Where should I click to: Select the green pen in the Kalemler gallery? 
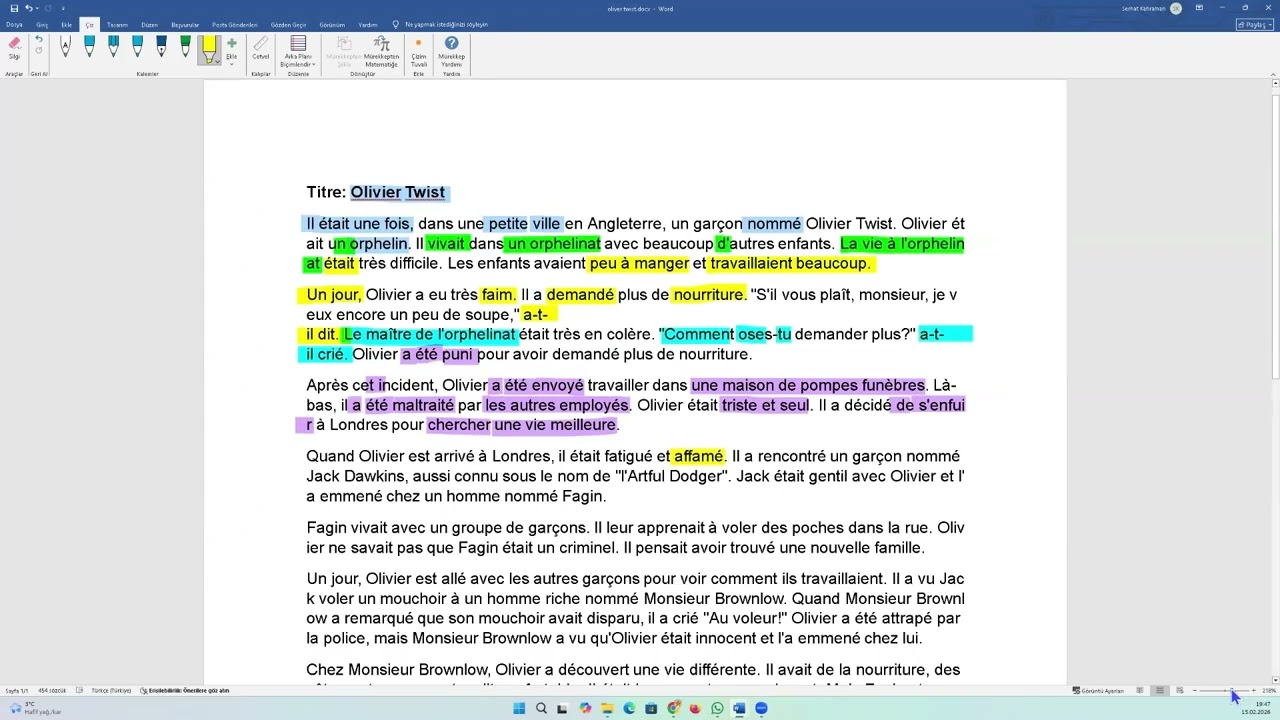tap(185, 47)
